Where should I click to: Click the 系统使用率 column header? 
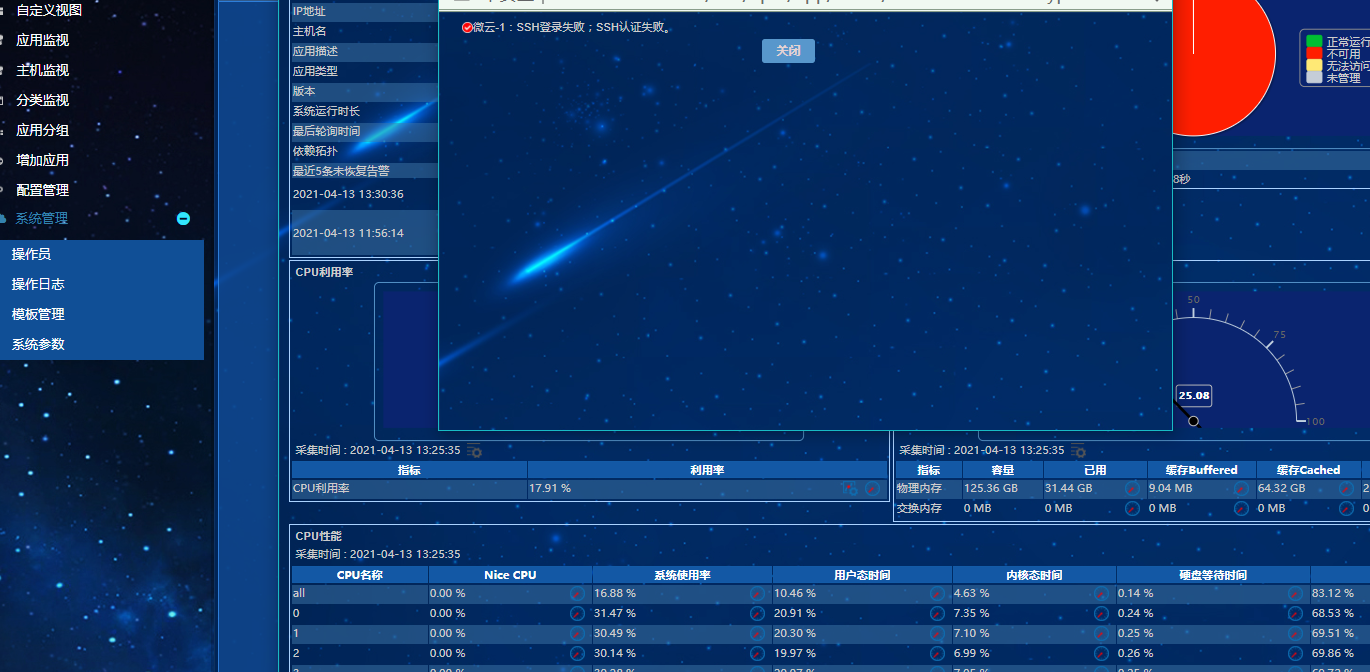(682, 575)
